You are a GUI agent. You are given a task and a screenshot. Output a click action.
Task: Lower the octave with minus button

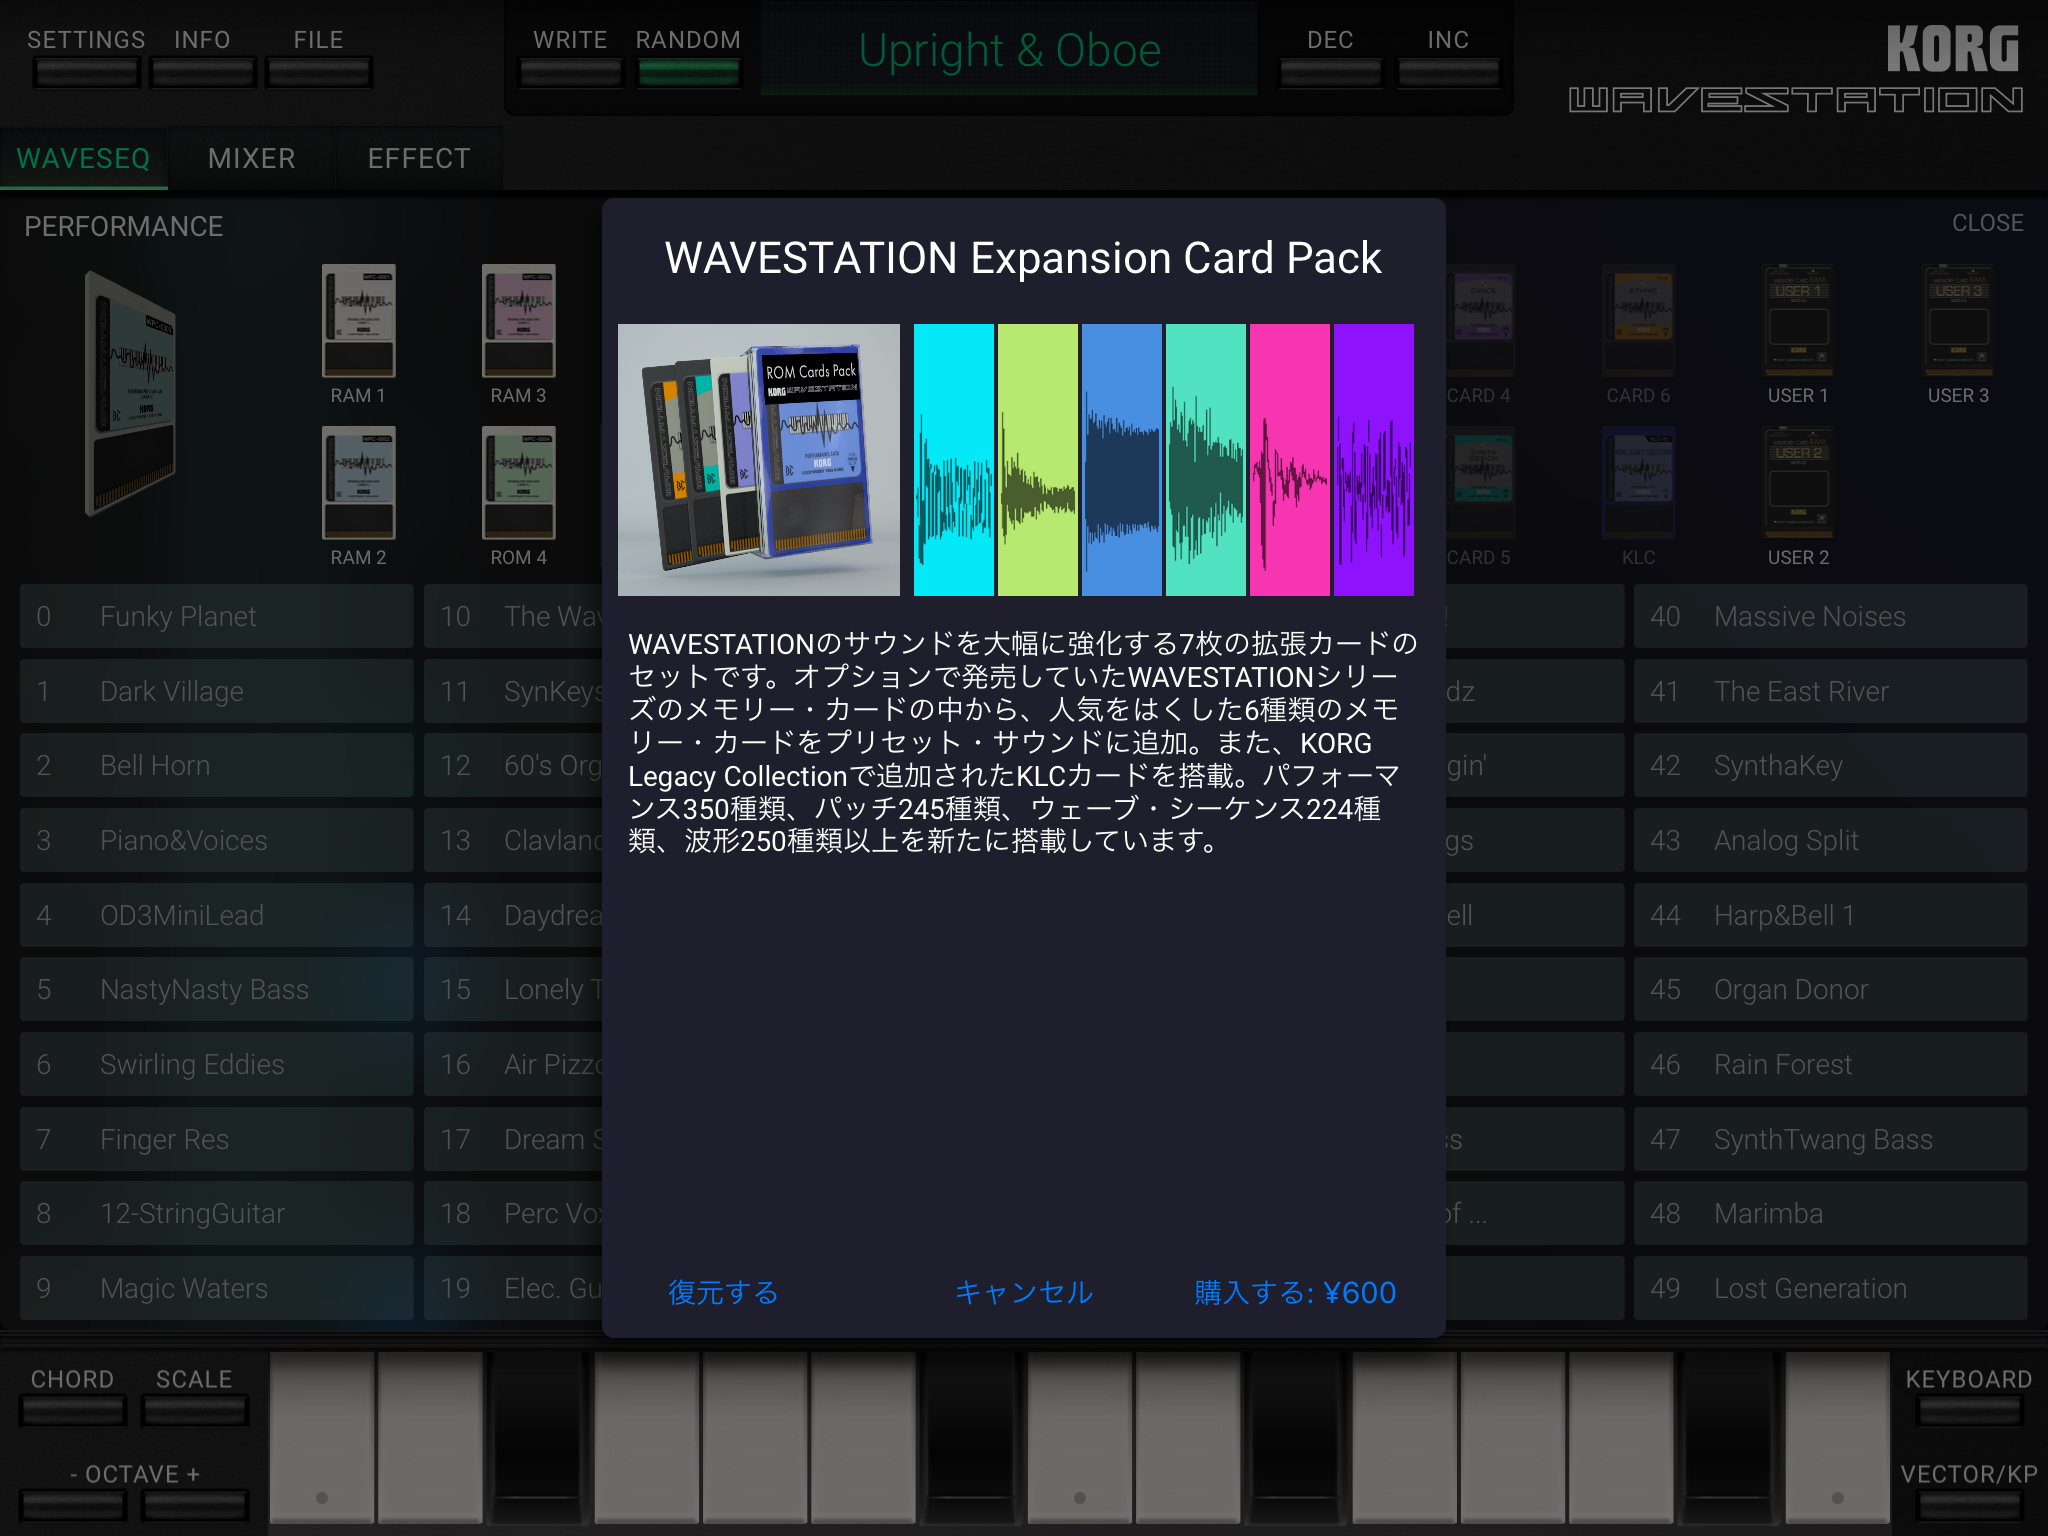click(x=73, y=1505)
